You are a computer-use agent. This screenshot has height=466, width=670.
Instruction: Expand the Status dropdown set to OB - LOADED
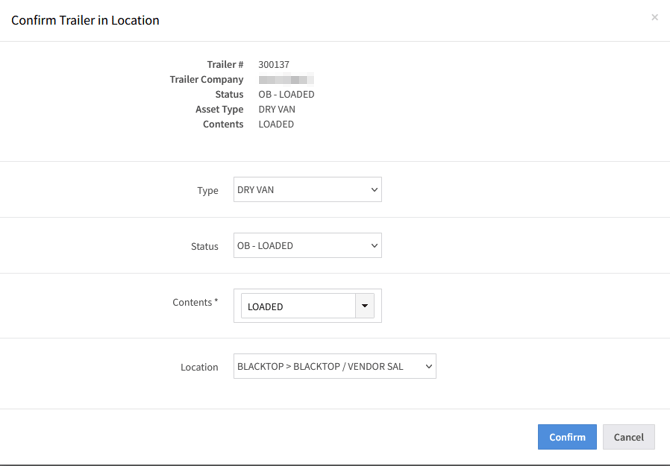(307, 246)
